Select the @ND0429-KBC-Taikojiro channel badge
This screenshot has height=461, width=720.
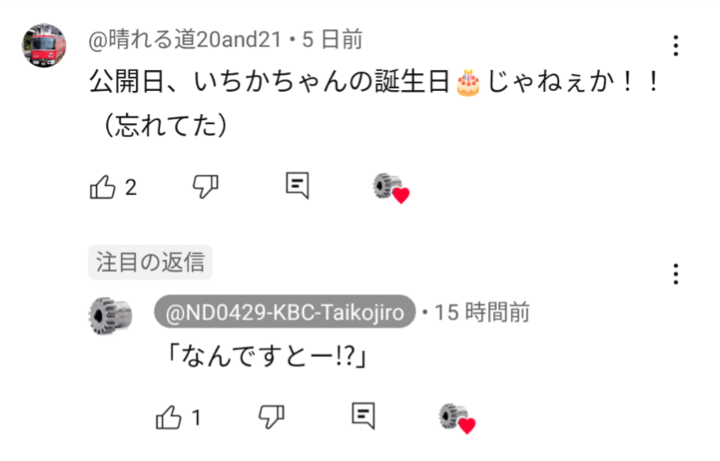coord(285,312)
